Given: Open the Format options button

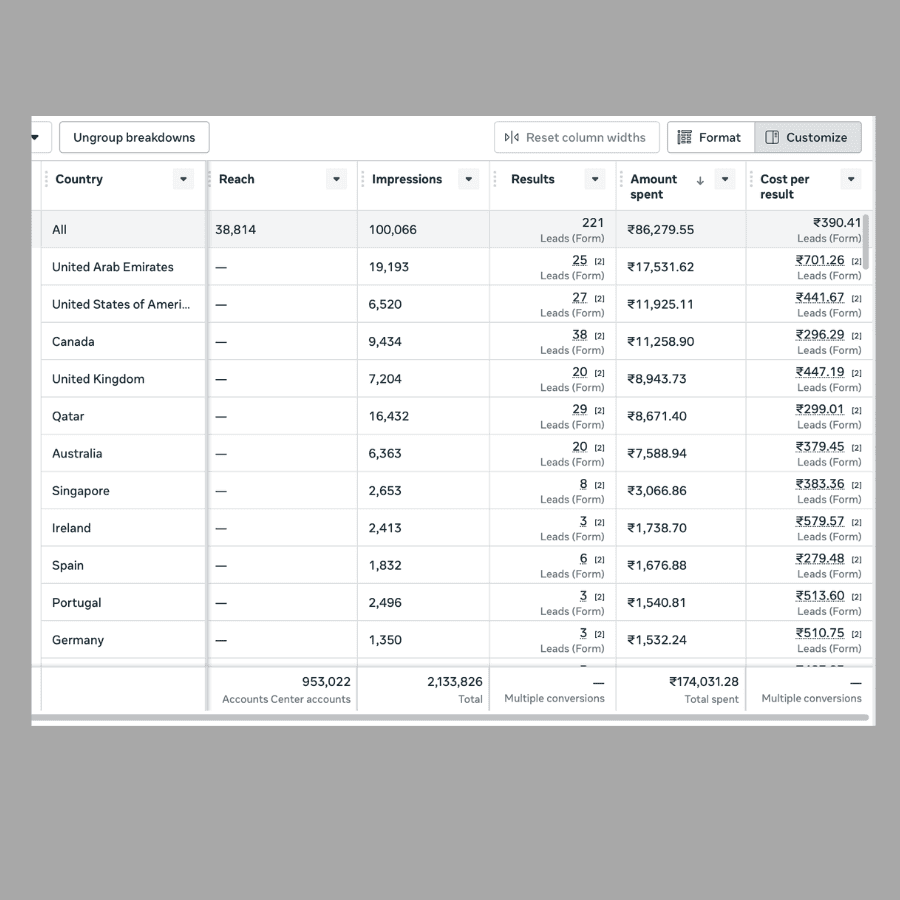Looking at the screenshot, I should tap(711, 137).
